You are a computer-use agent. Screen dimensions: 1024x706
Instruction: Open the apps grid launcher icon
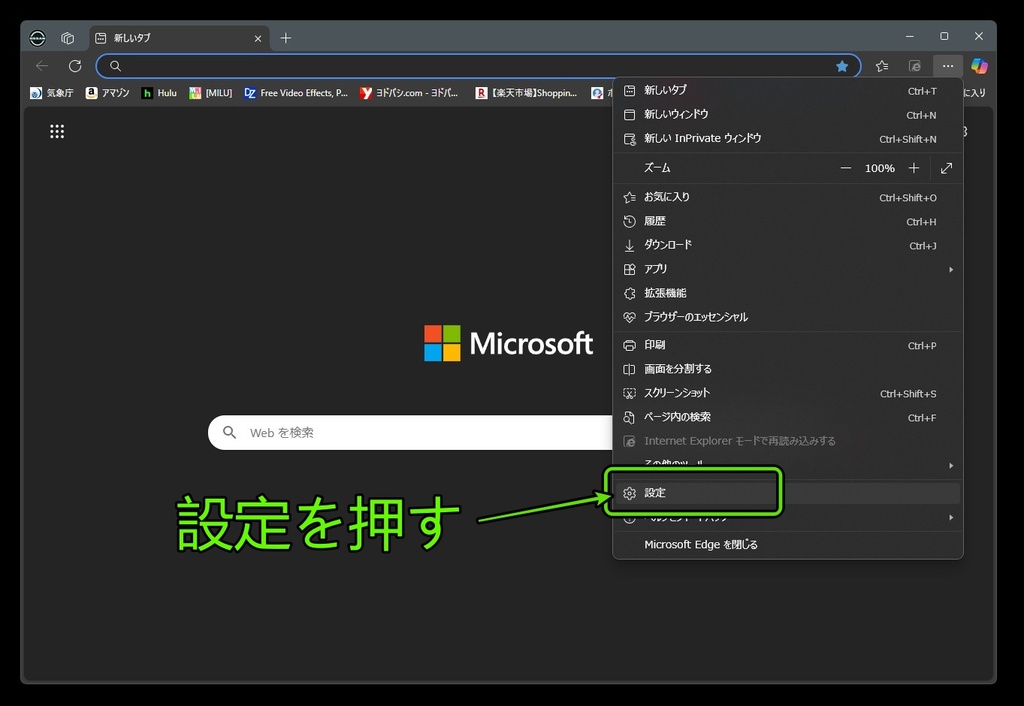57,132
